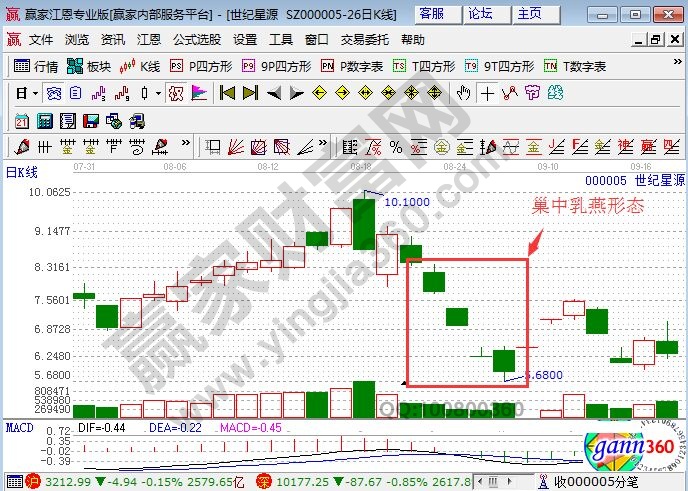Open the 公式选股 menu
Screen dimensions: 688x491
(196, 40)
